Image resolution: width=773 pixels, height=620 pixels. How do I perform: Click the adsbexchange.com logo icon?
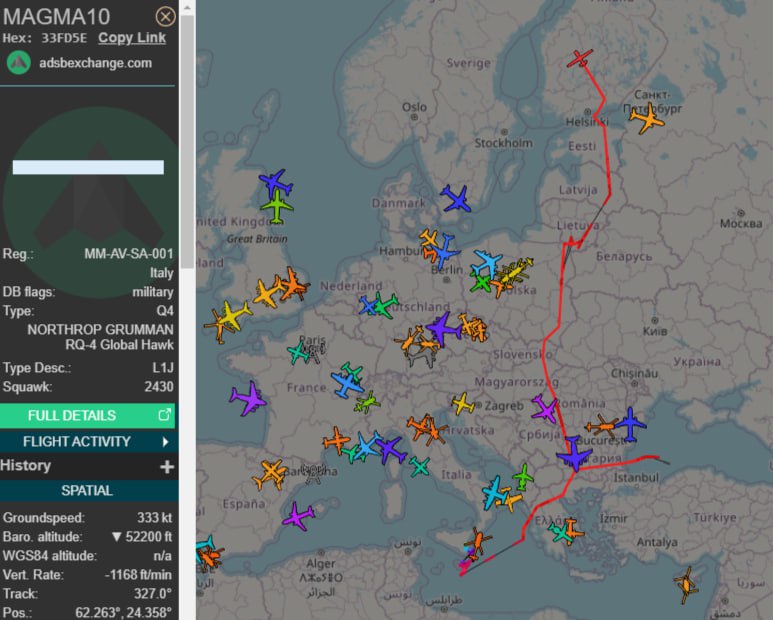click(19, 63)
